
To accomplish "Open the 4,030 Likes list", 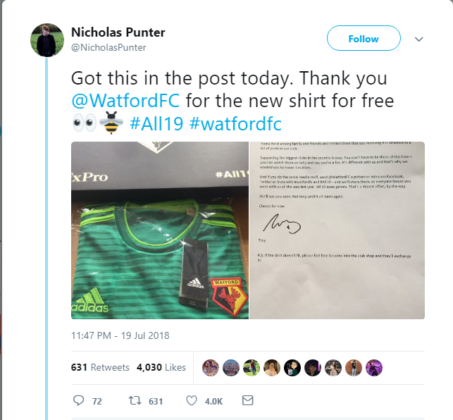I will 161,367.
